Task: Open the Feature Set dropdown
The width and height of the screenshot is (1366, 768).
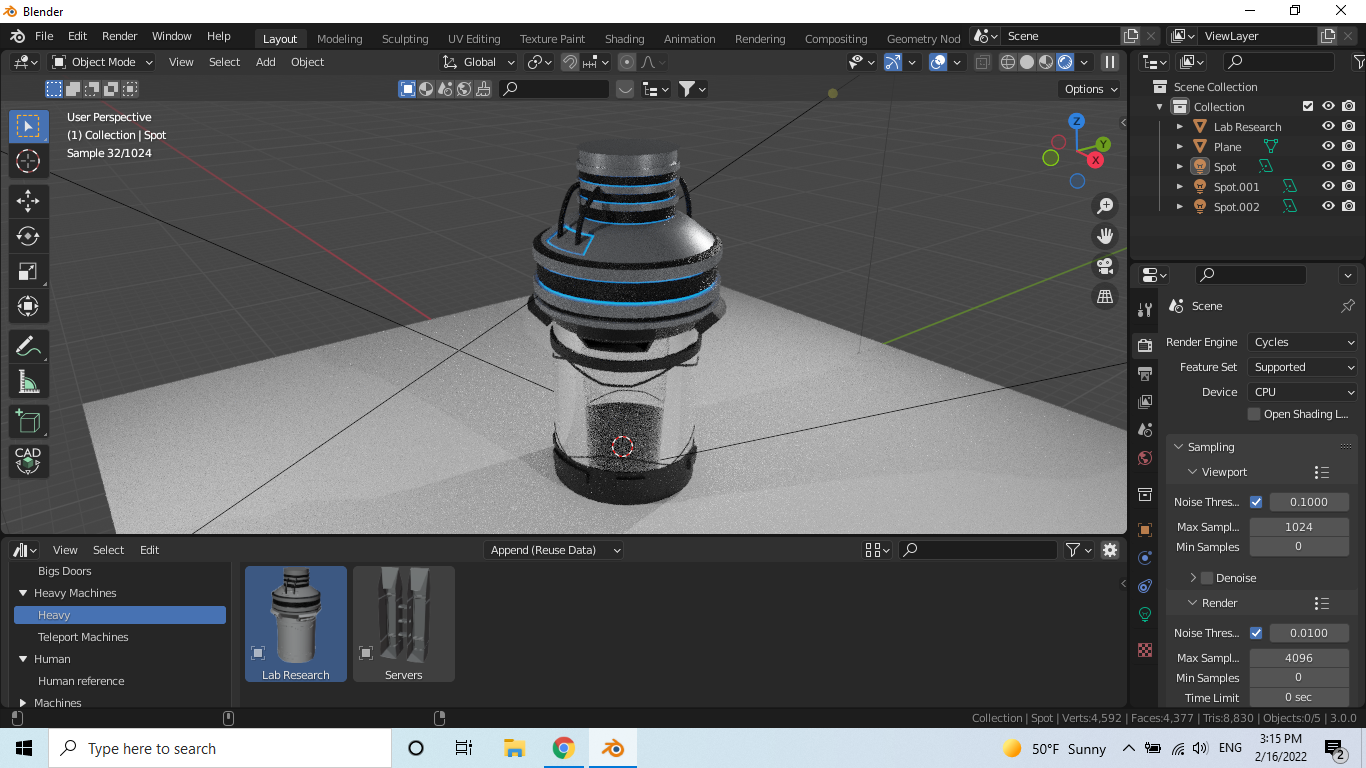Action: (1303, 367)
